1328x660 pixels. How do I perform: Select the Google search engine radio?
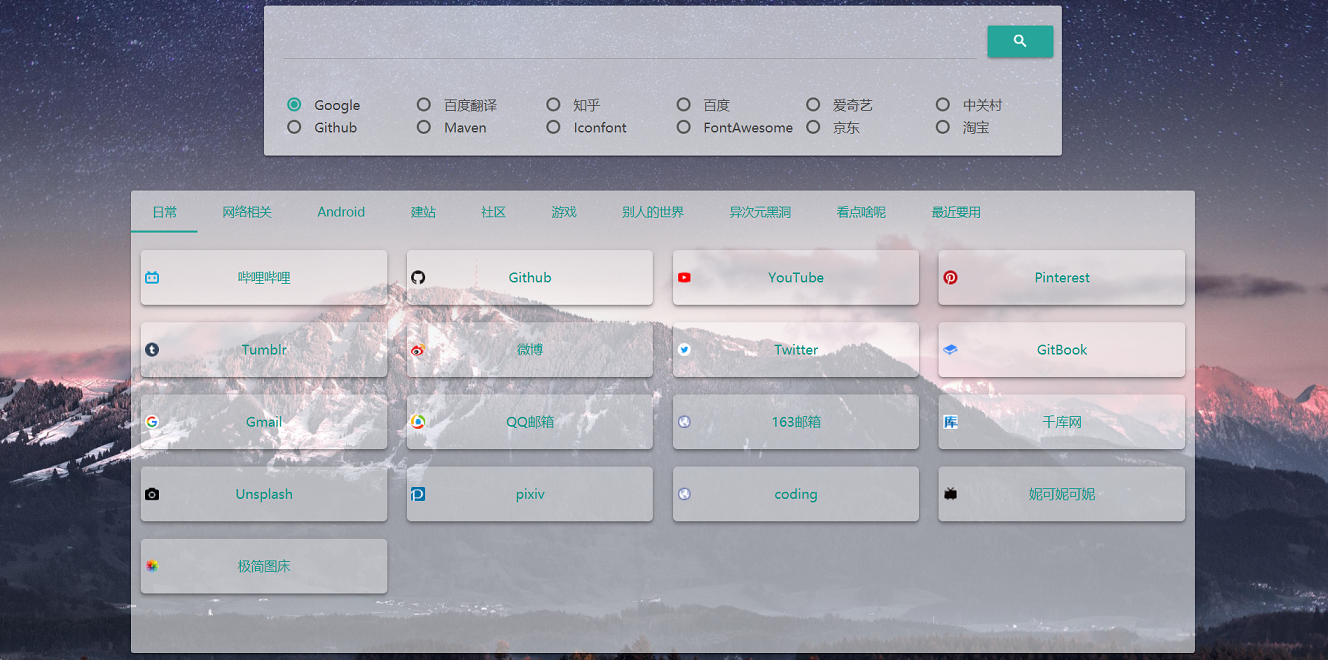pos(294,104)
